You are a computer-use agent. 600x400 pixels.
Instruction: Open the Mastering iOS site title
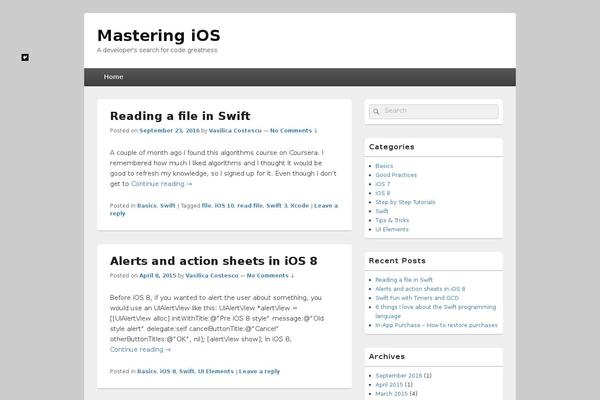click(159, 36)
